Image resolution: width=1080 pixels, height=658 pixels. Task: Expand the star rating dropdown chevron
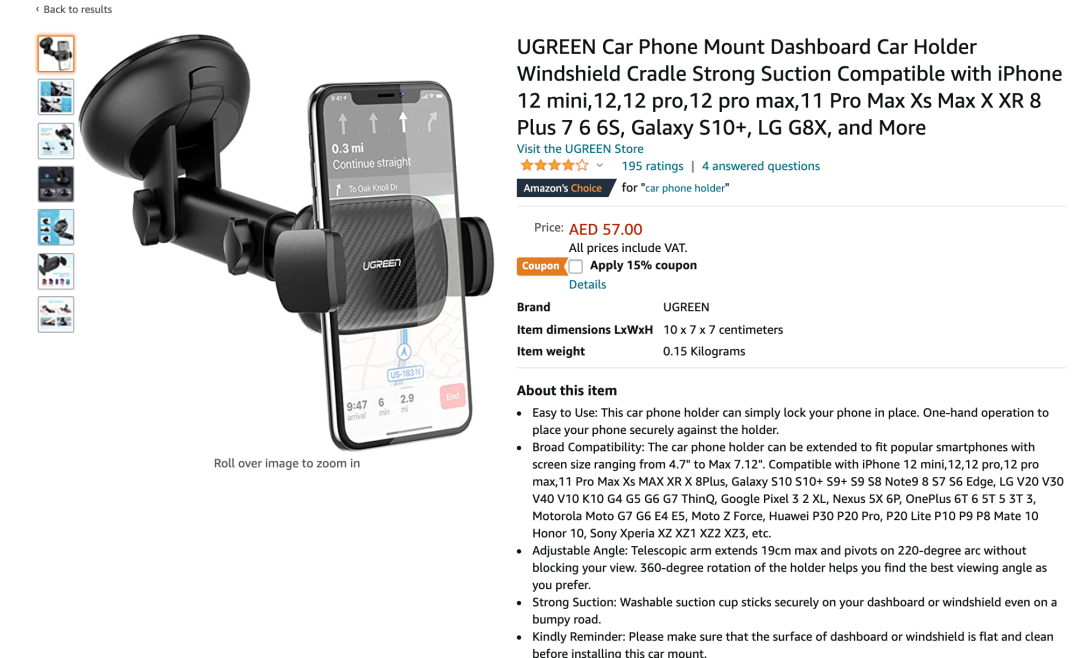pos(600,165)
